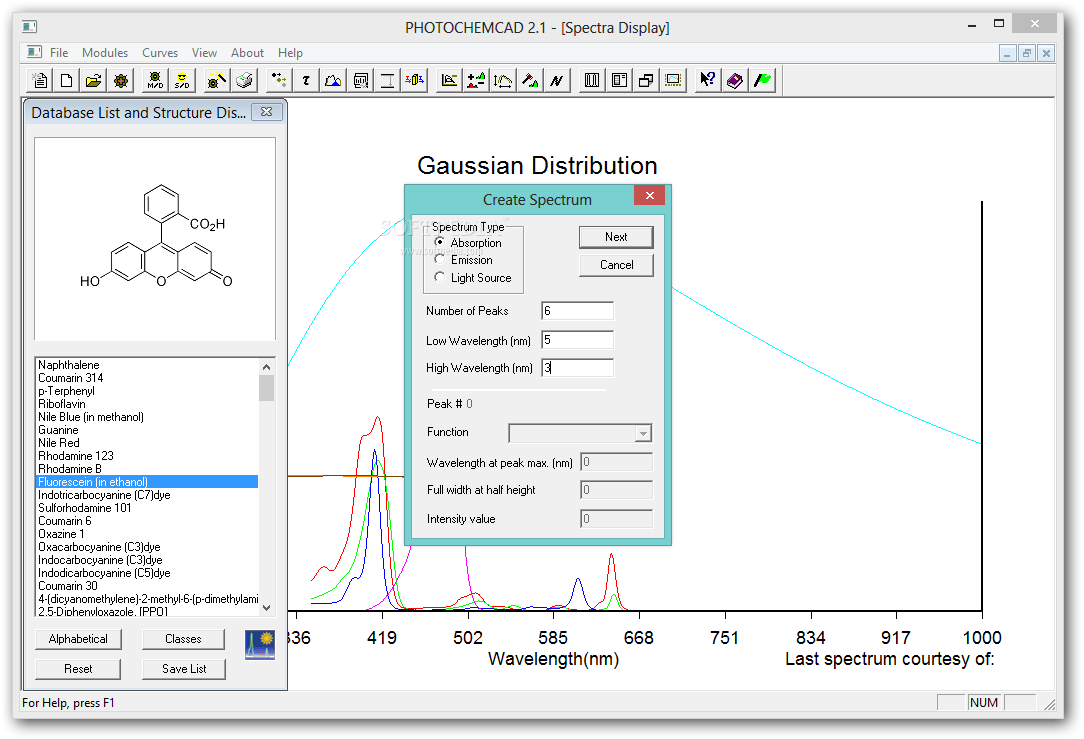This screenshot has height=739, width=1084.
Task: Click the window with side list toolbar icon
Action: tap(619, 80)
